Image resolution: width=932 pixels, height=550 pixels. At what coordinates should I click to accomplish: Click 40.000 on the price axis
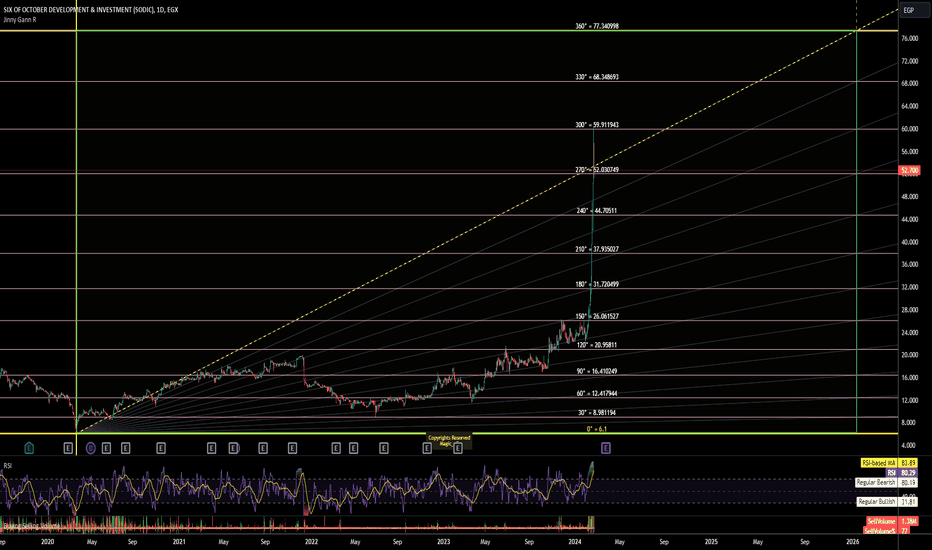(910, 242)
